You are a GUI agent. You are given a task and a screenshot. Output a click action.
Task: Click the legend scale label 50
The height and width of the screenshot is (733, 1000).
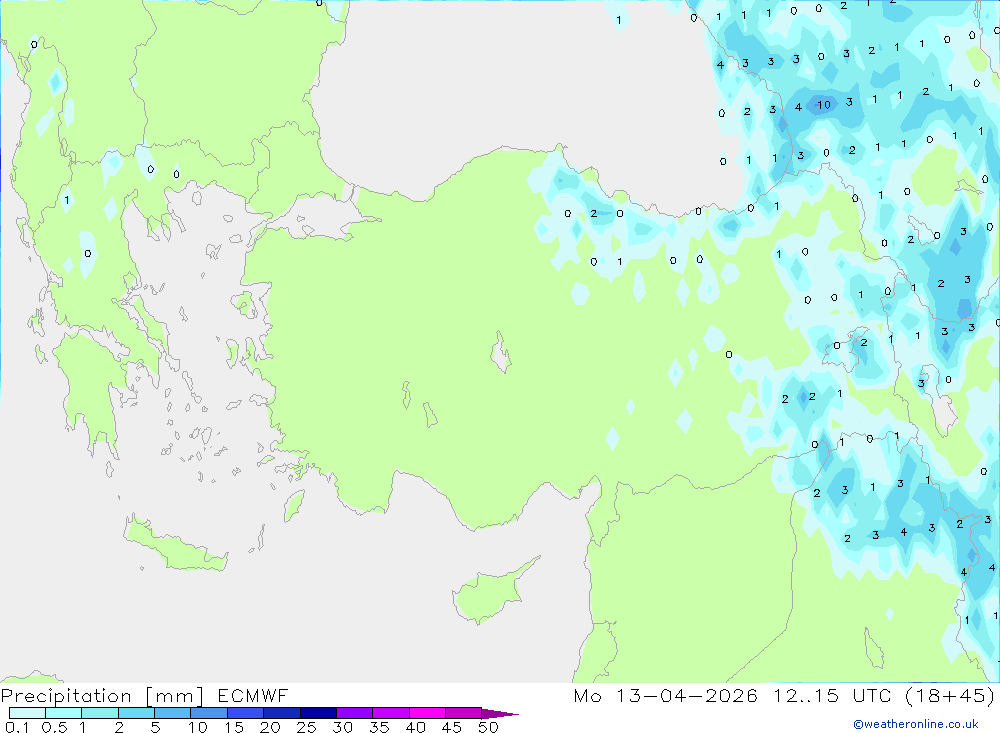(488, 727)
